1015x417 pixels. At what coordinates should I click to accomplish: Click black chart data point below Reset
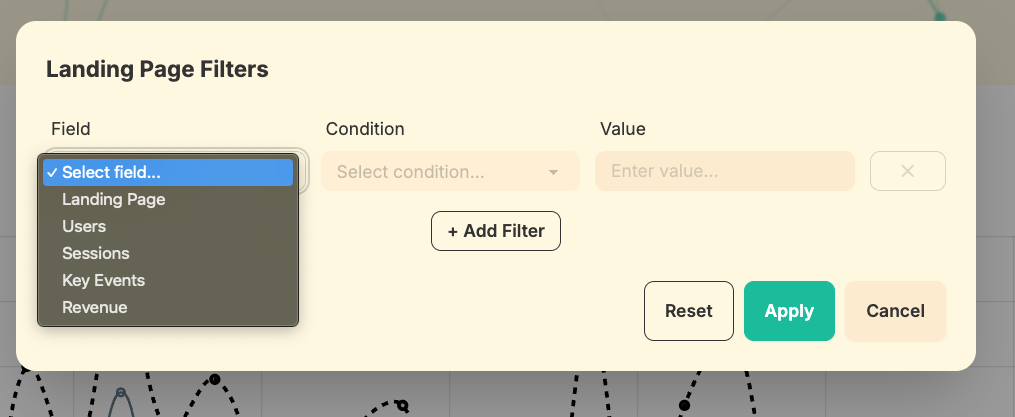coord(684,405)
